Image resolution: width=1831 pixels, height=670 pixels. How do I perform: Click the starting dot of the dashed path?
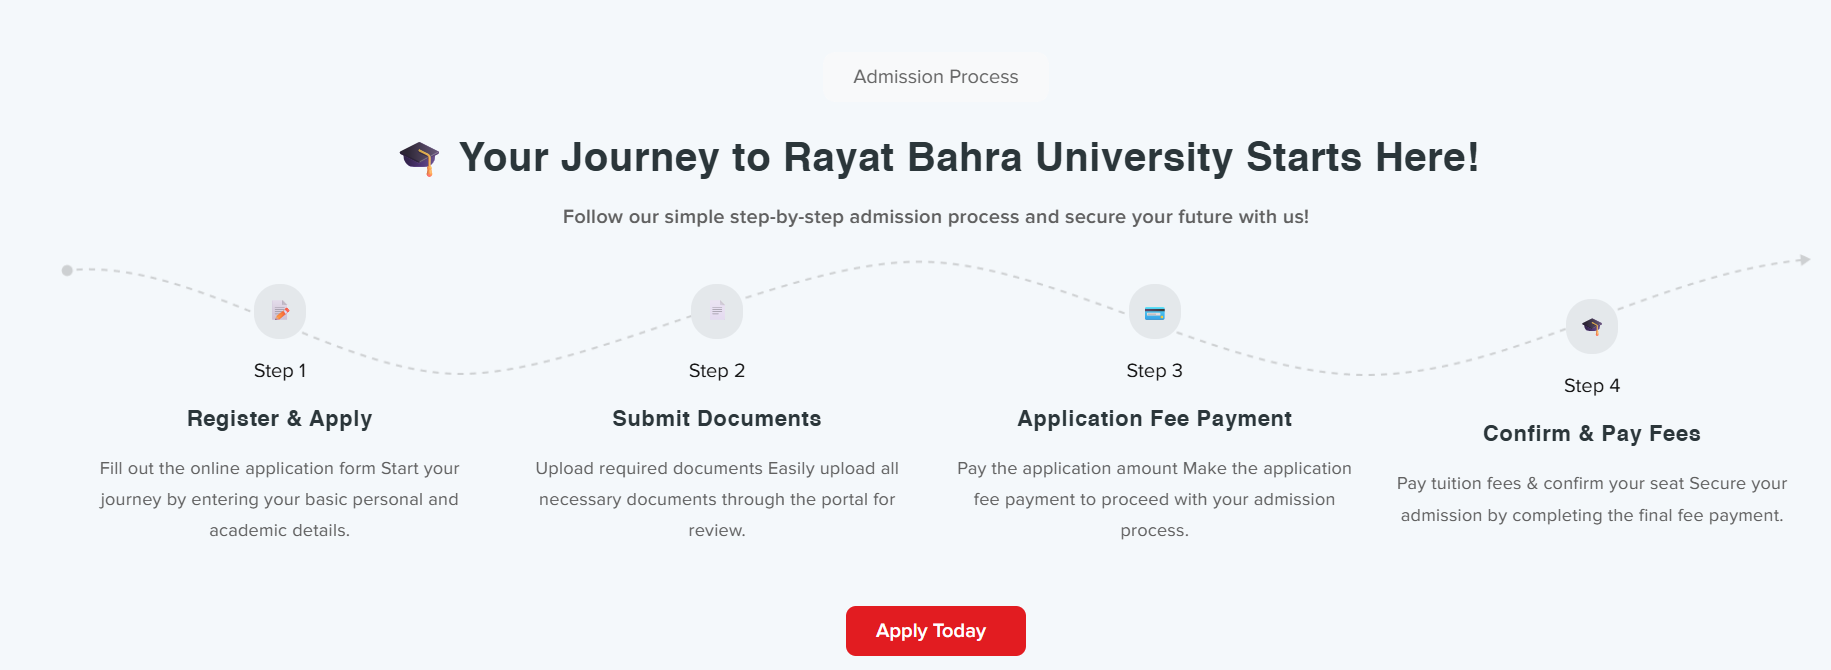pos(67,270)
